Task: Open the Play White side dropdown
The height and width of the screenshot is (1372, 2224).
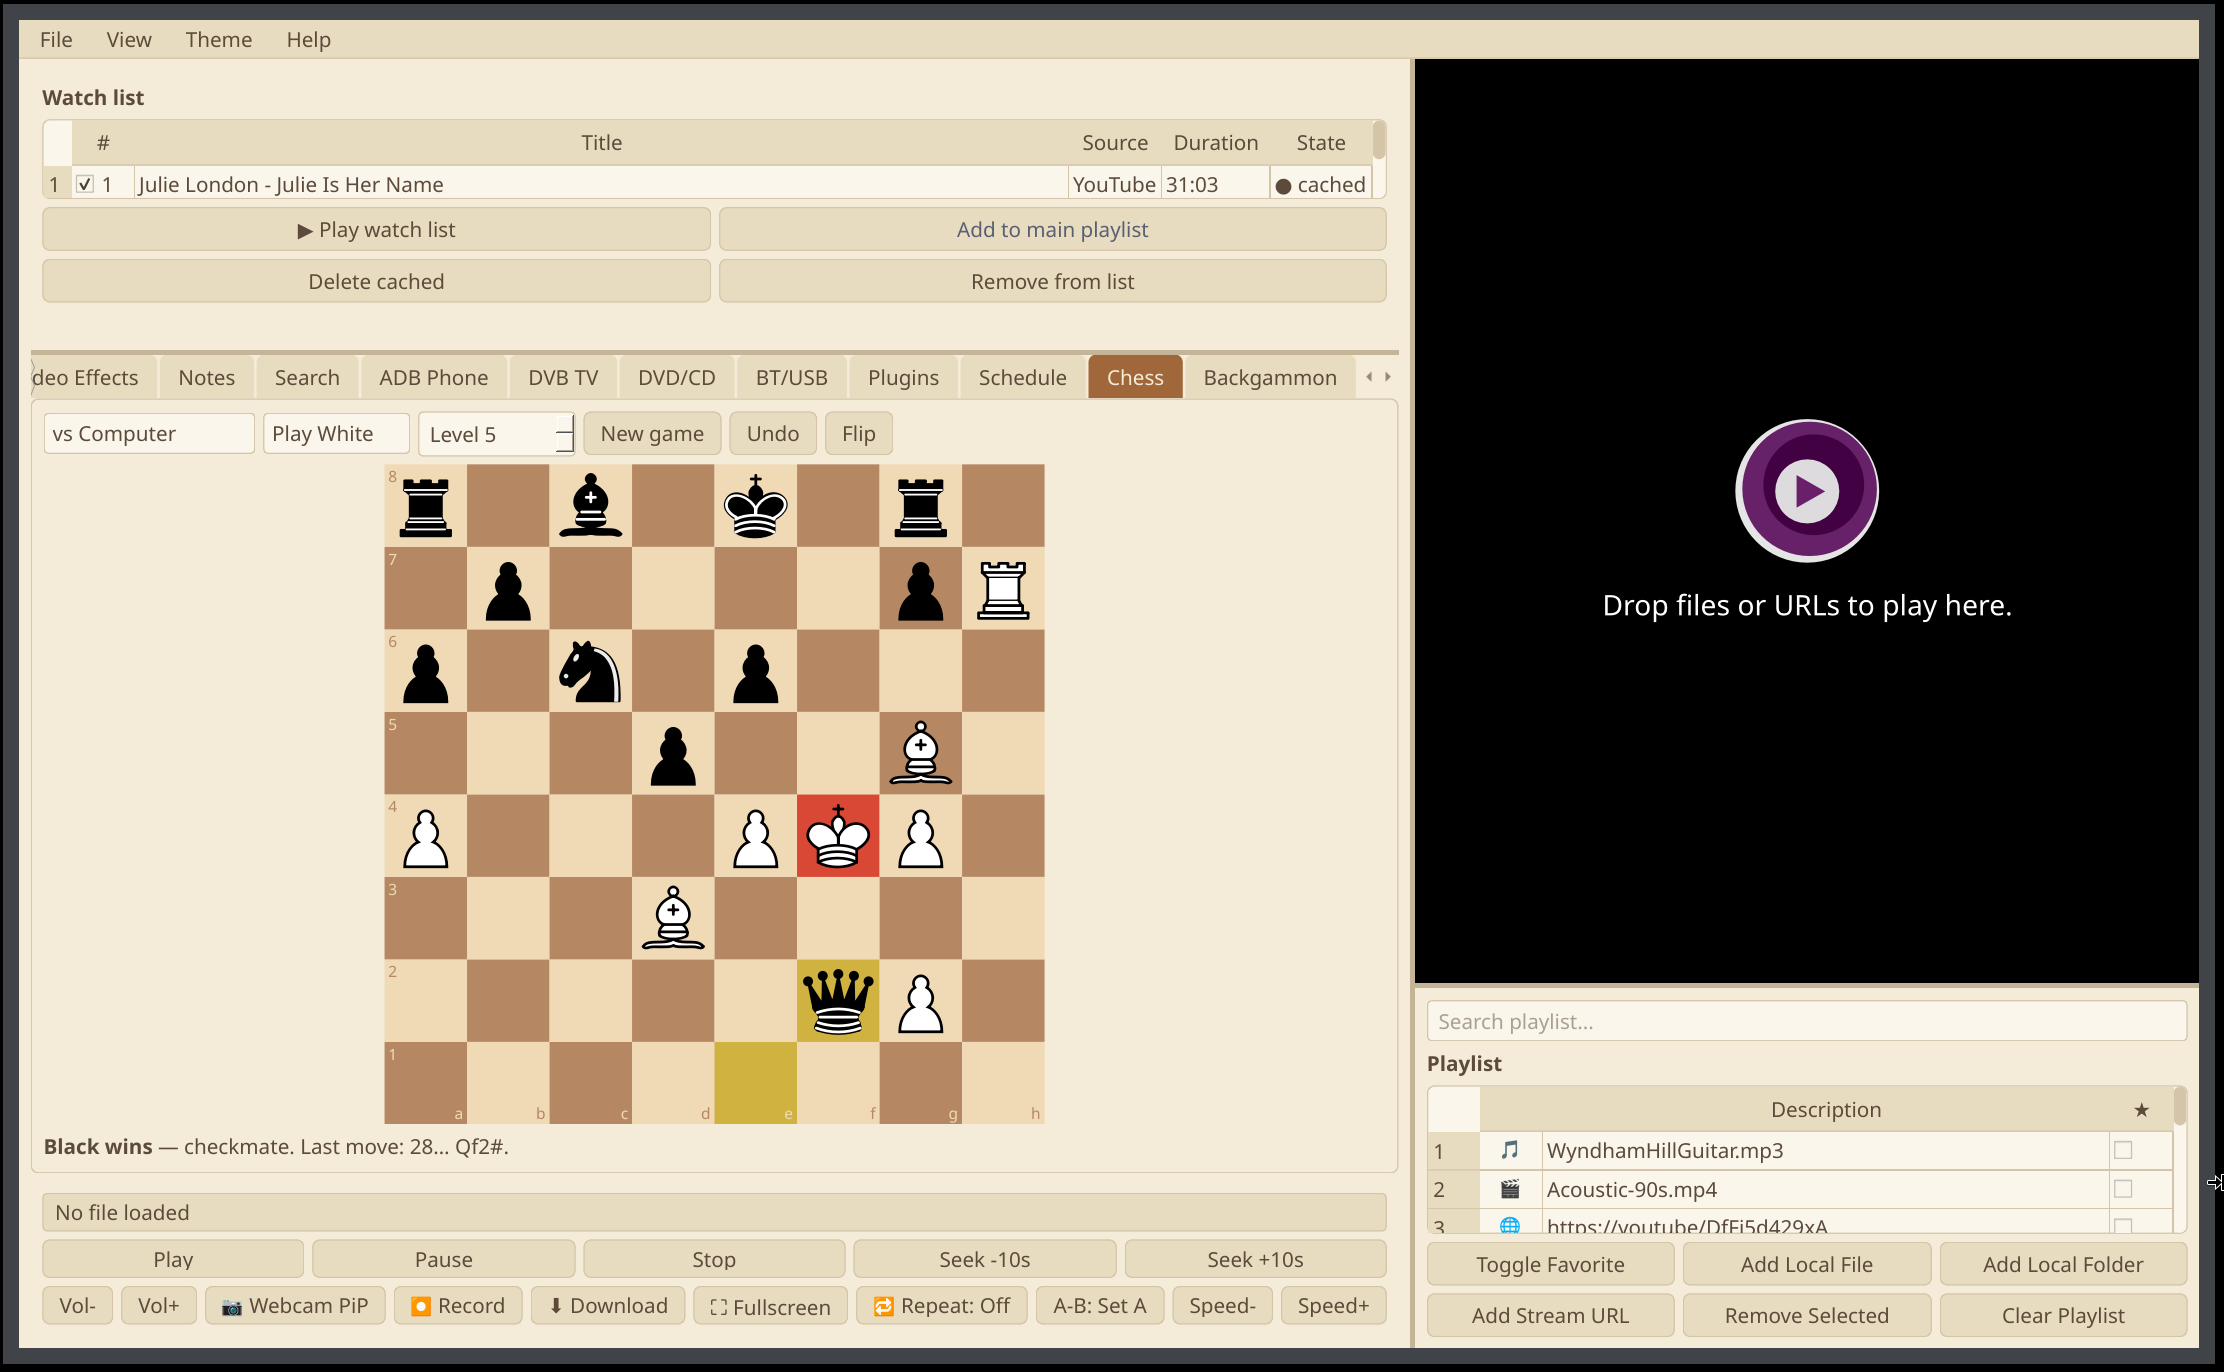Action: (x=336, y=434)
